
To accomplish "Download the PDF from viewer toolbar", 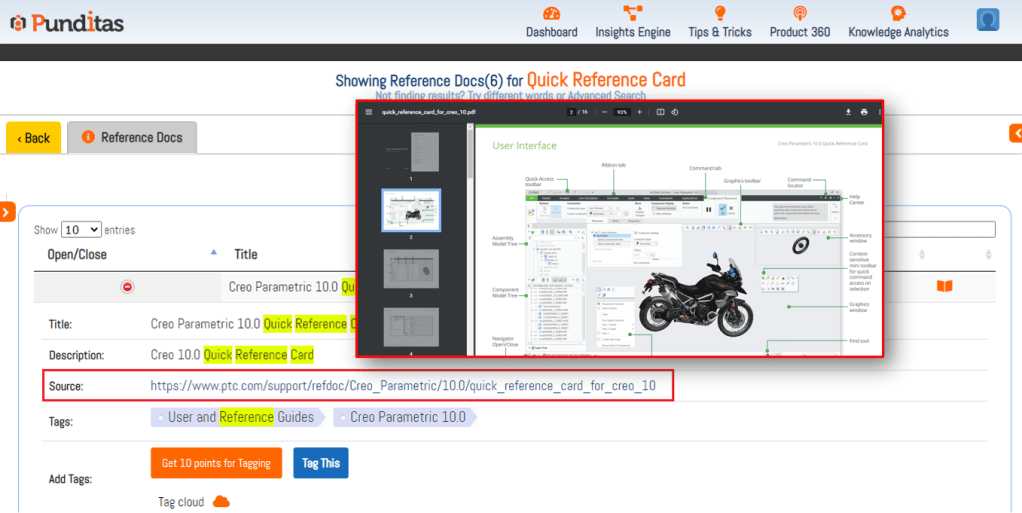I will point(848,112).
